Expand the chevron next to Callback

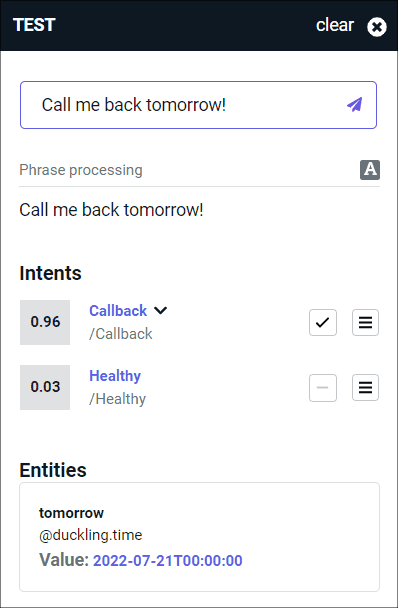[x=160, y=310]
